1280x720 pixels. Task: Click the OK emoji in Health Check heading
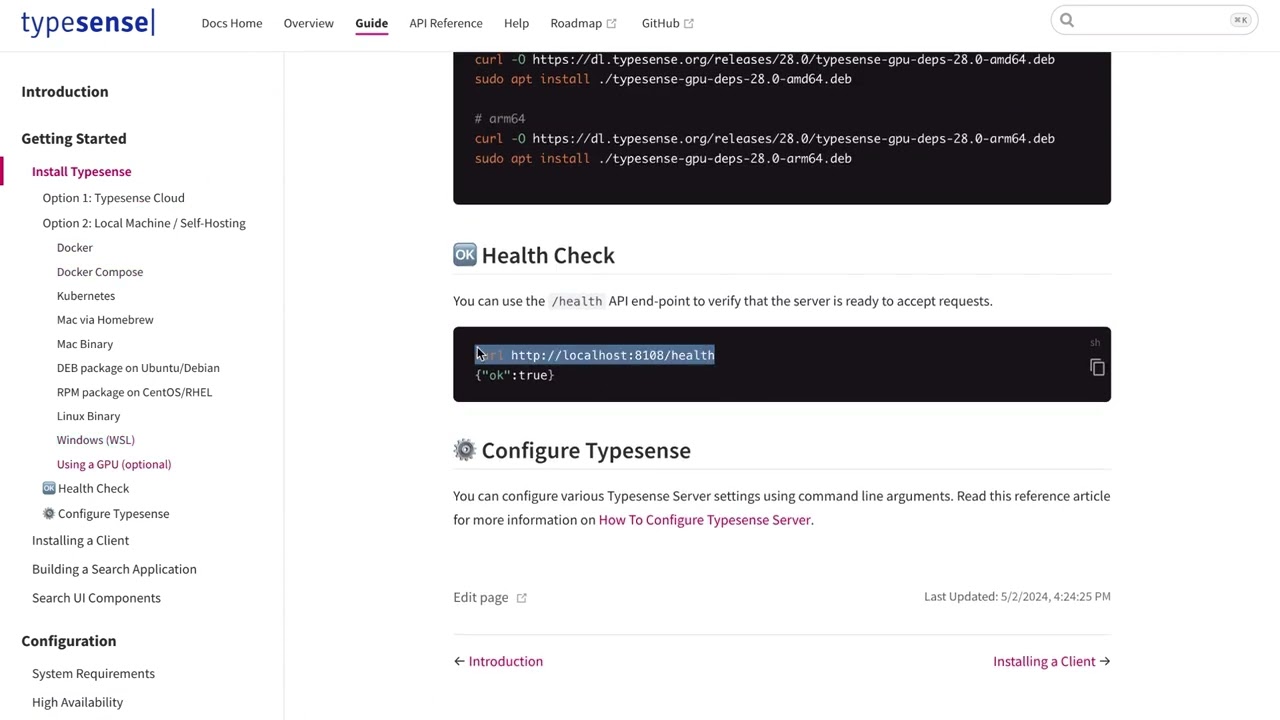tap(465, 255)
